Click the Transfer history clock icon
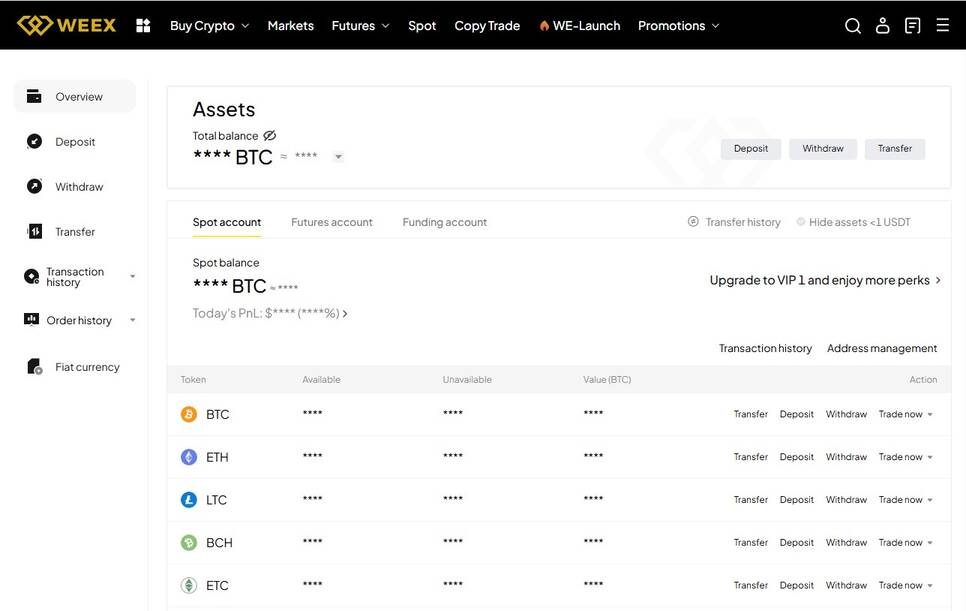 693,222
